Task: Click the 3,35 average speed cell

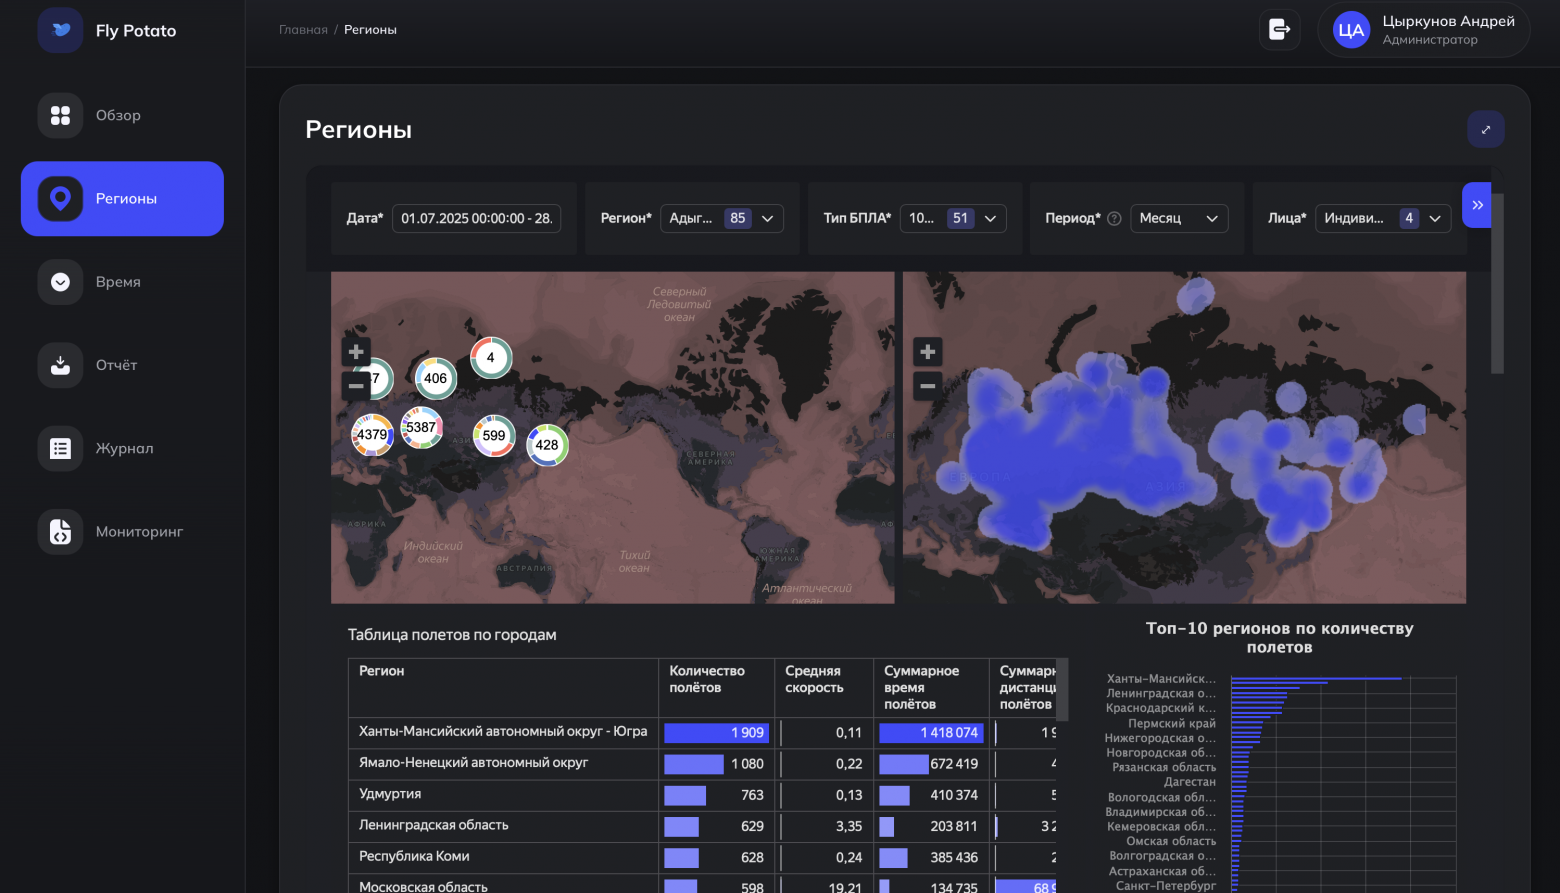Action: tap(824, 826)
